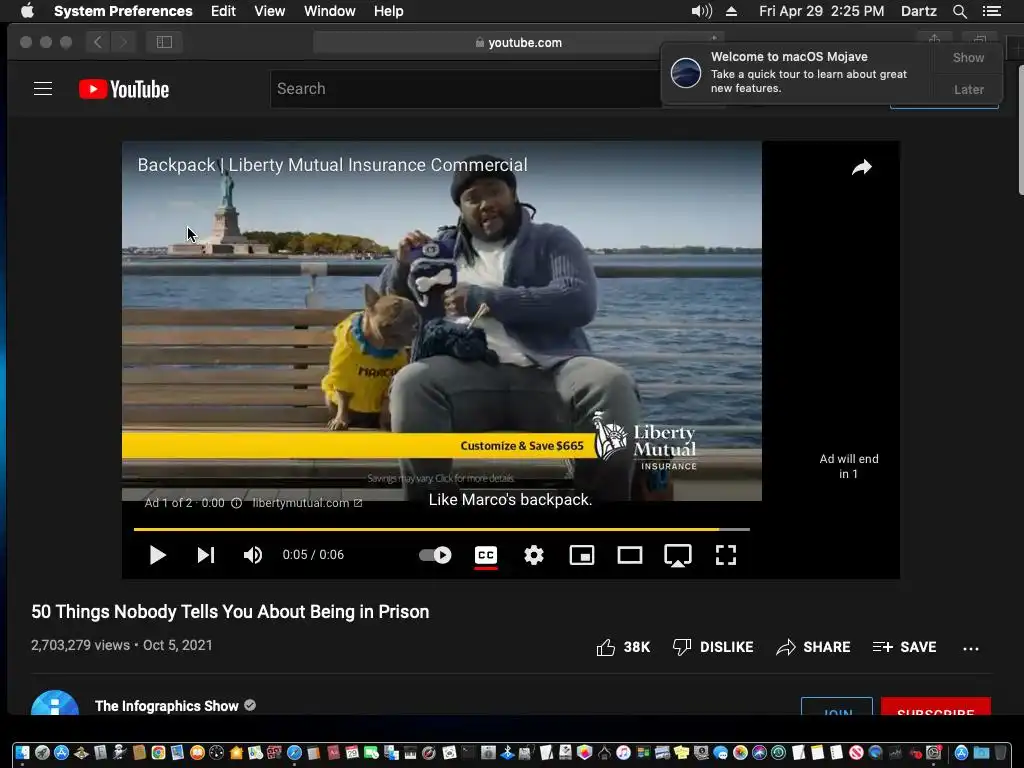Open the Window menu
The image size is (1024, 768).
329,11
